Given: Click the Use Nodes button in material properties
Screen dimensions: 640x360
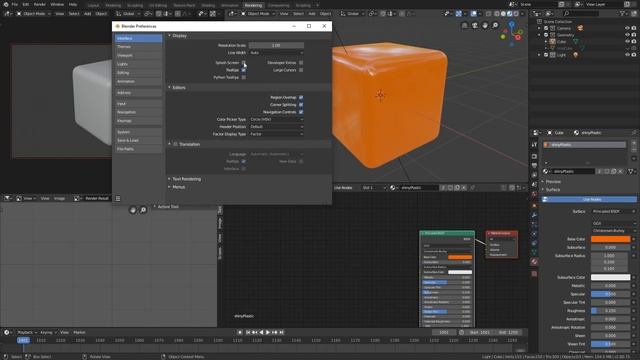Looking at the screenshot, I should (x=589, y=199).
